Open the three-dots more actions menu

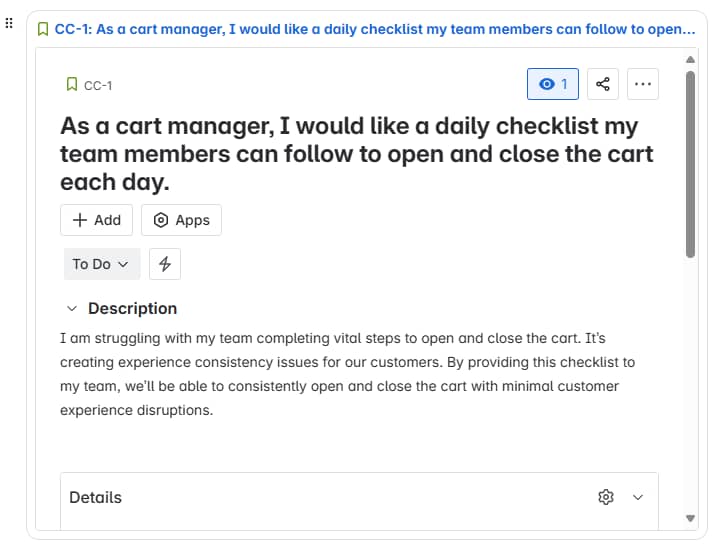pyautogui.click(x=643, y=84)
